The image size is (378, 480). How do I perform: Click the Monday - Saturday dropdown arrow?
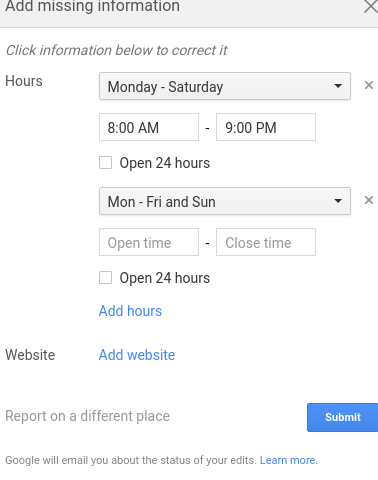point(338,86)
